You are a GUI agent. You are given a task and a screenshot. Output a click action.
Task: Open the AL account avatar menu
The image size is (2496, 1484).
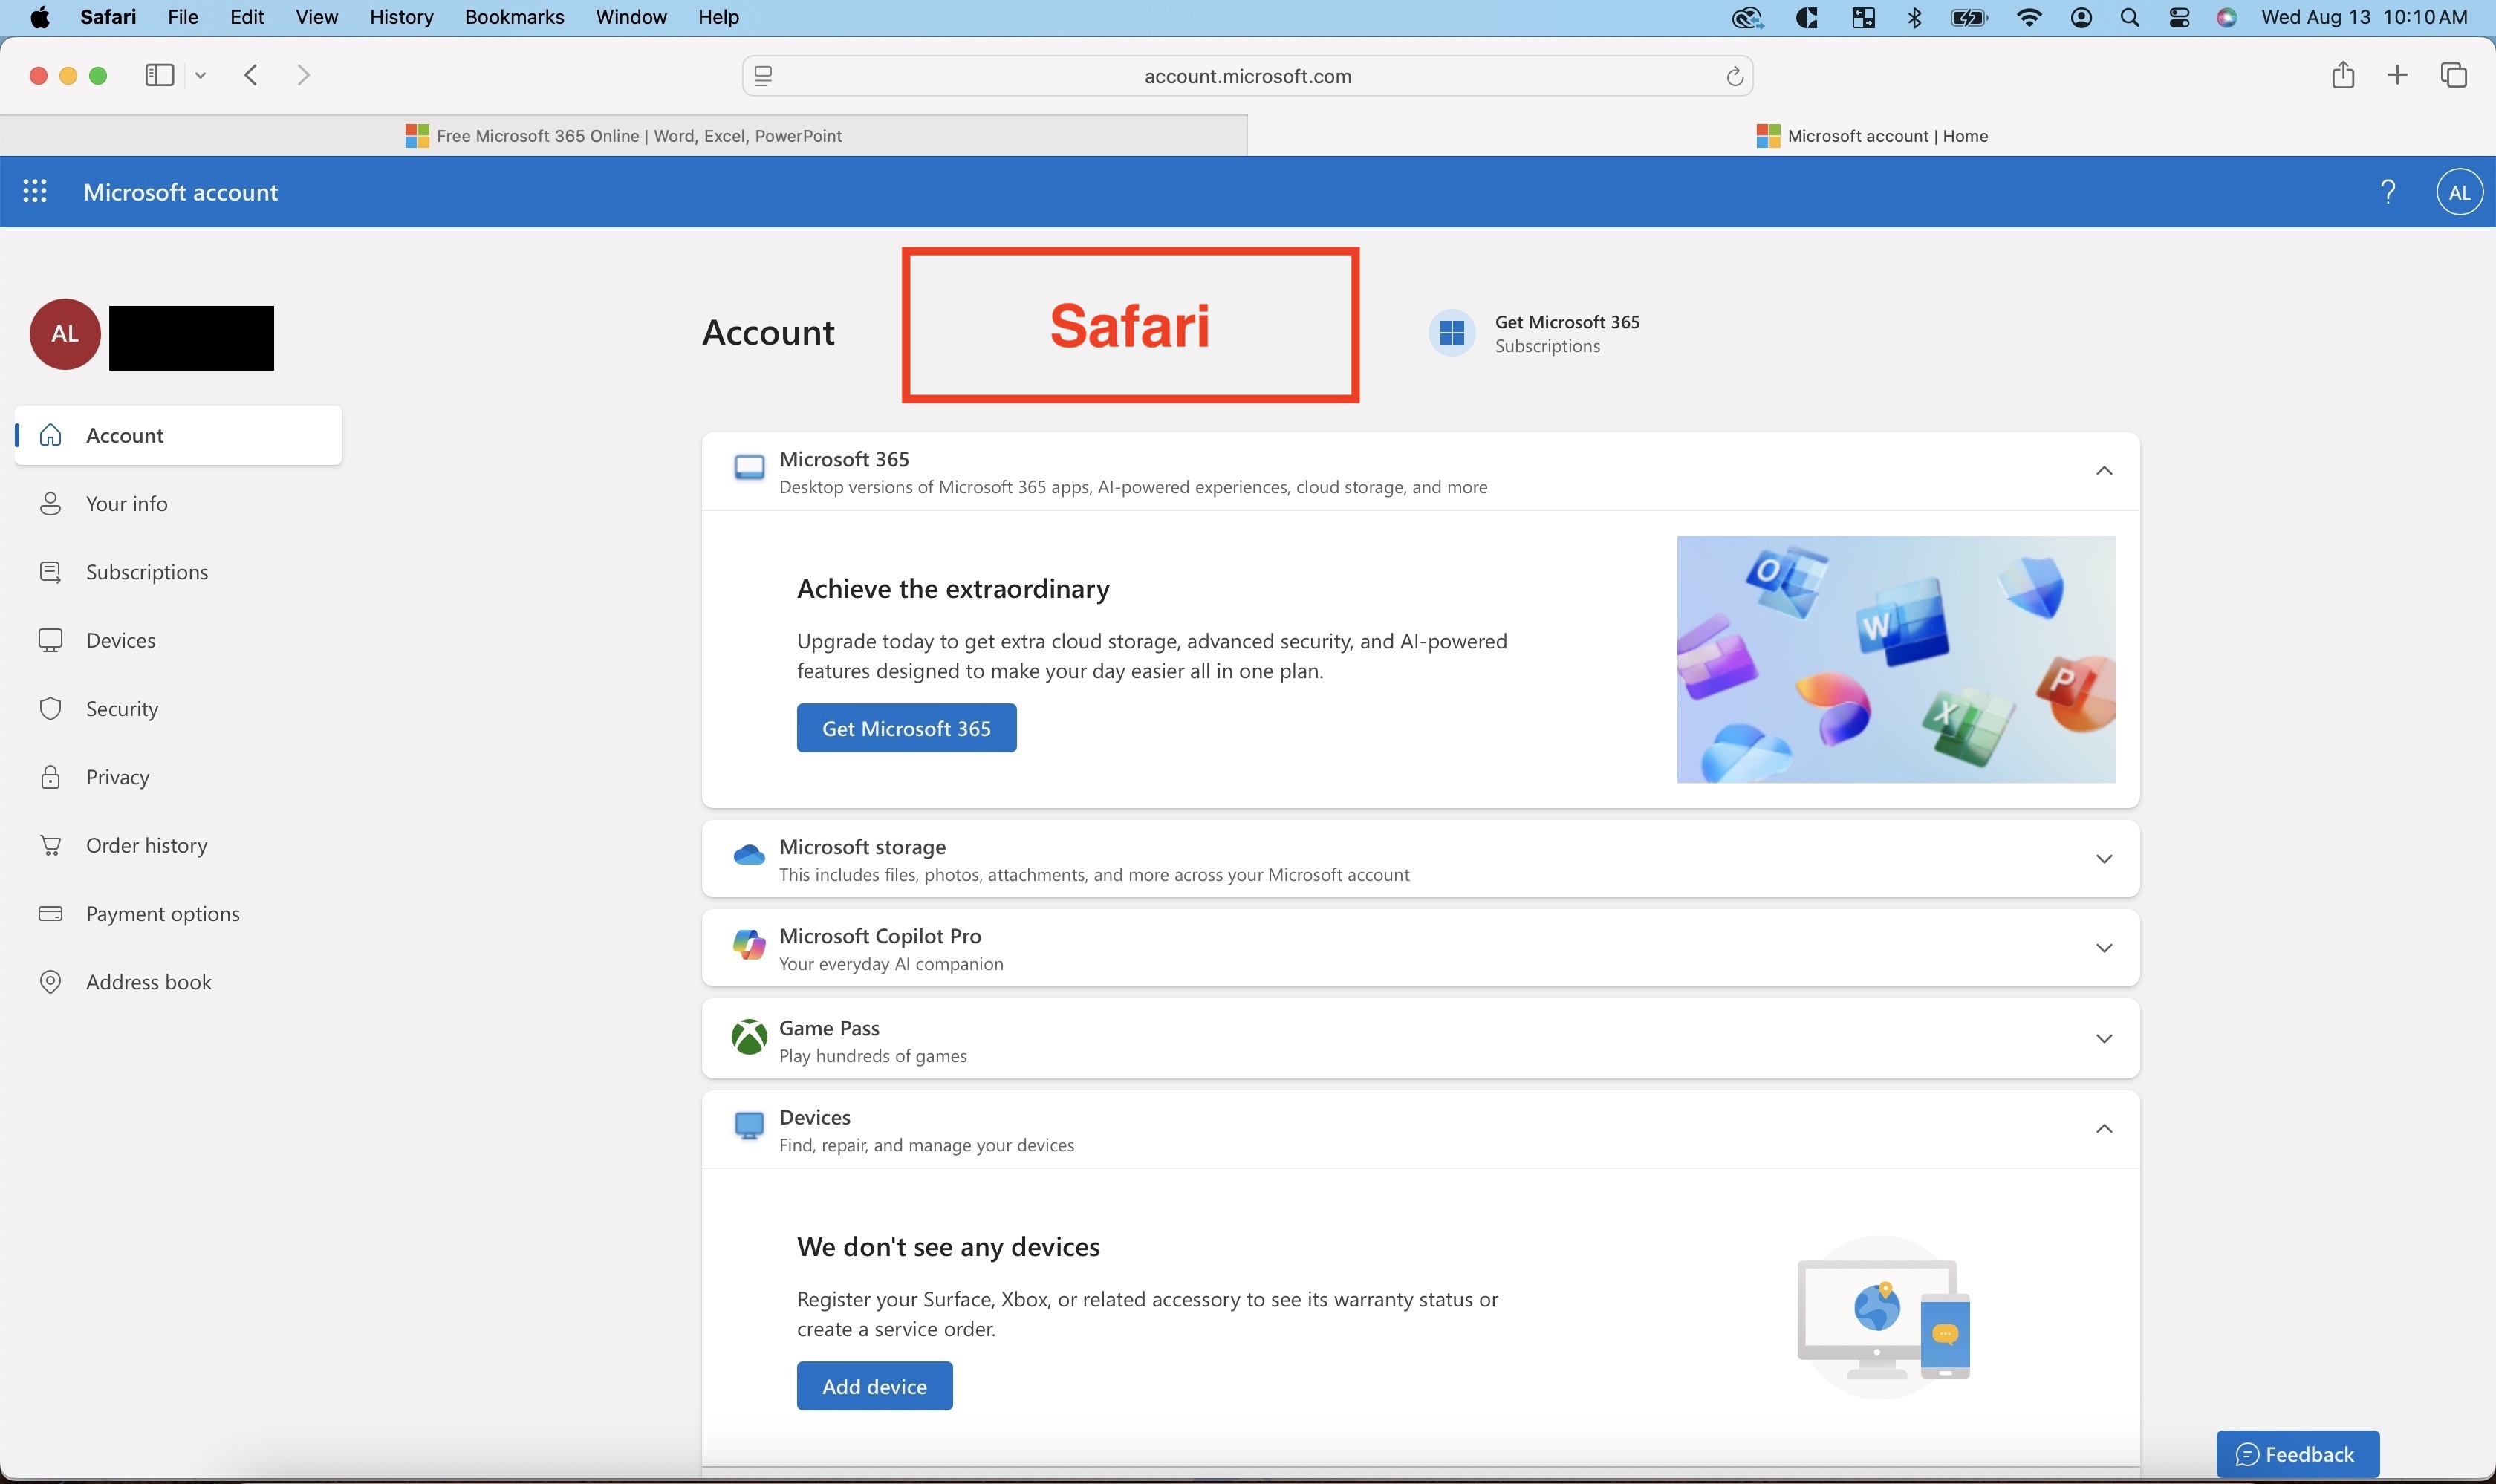[x=2461, y=190]
